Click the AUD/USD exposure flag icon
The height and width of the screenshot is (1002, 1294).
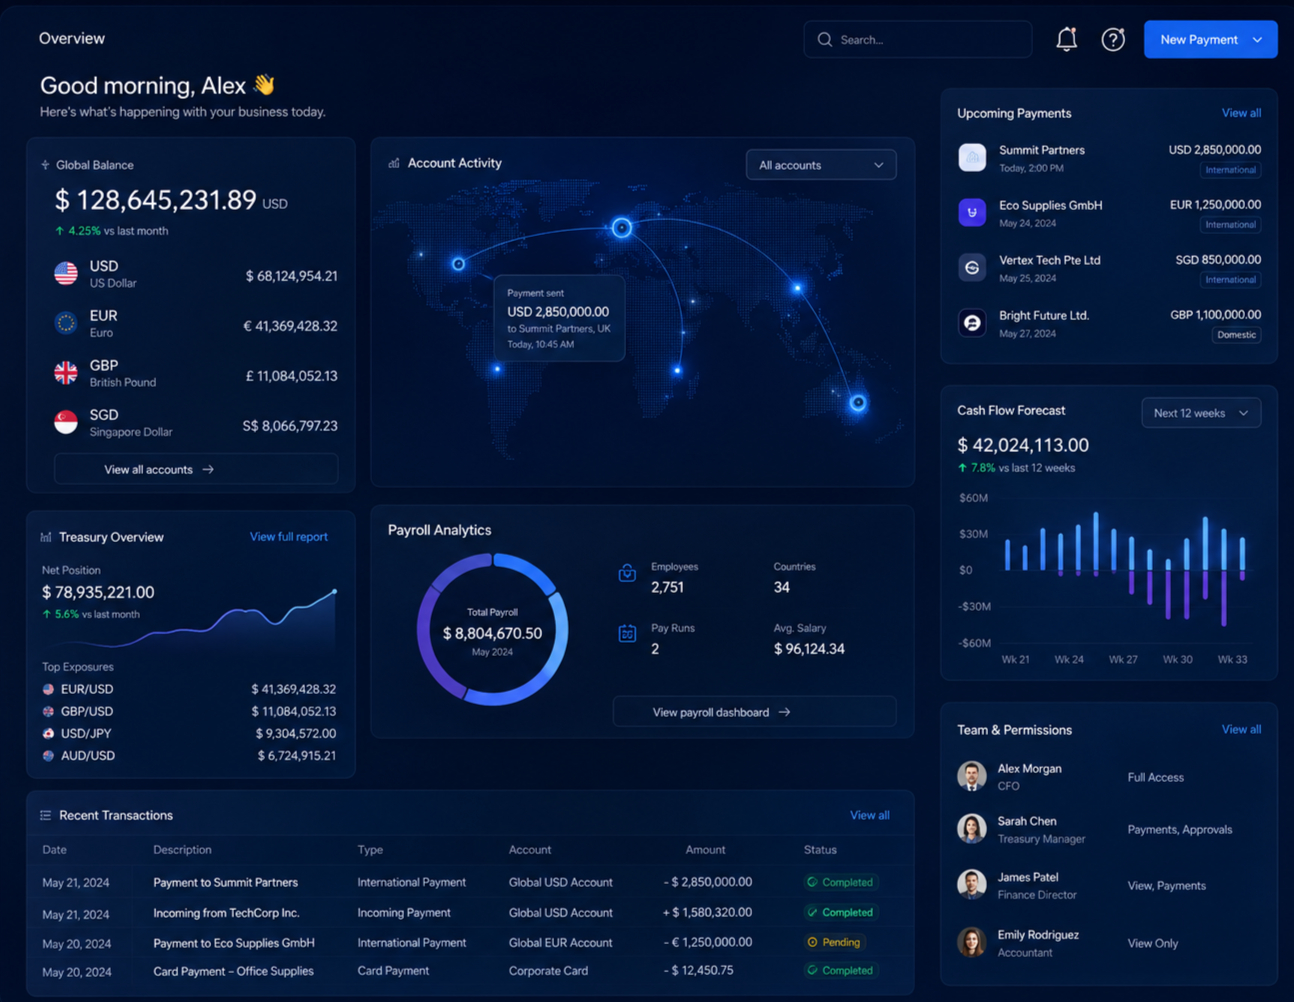48,755
